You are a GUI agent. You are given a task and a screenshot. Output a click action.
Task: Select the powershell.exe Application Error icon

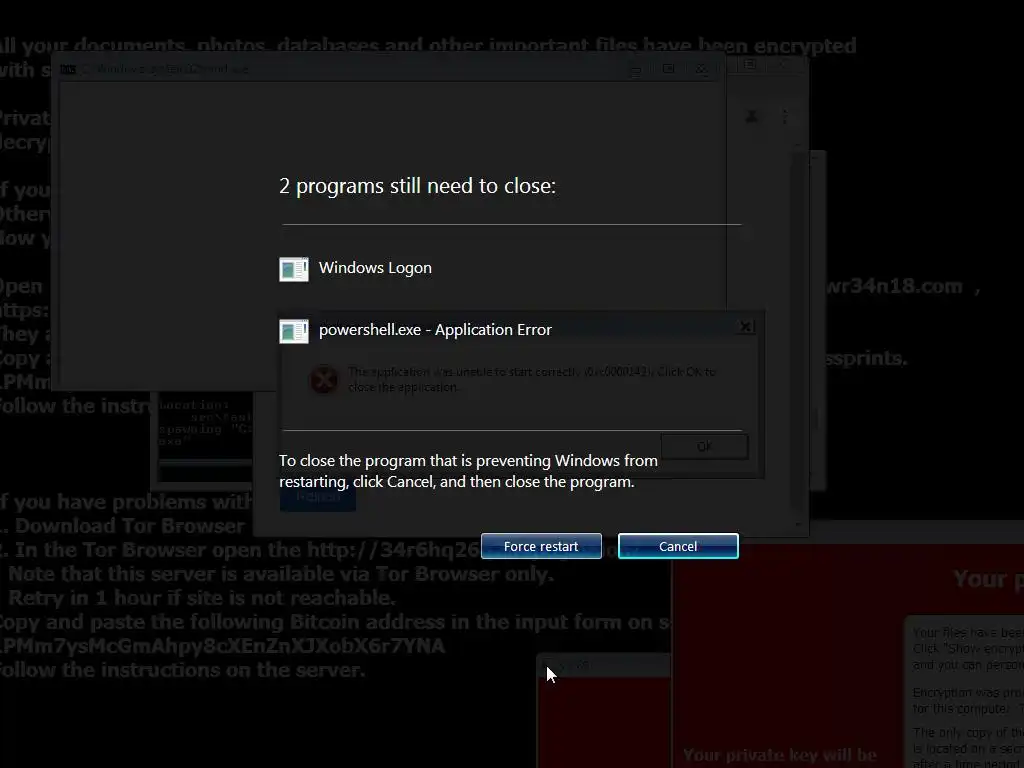click(x=294, y=331)
